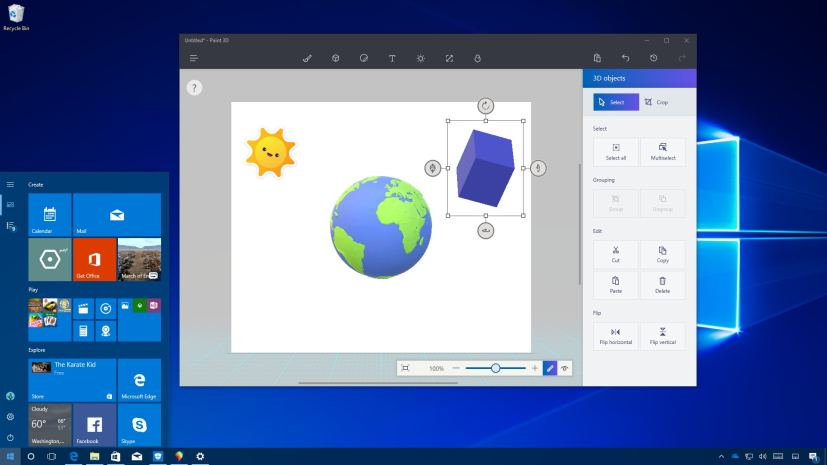The height and width of the screenshot is (465, 827).
Task: Open the Groove Music disc tile
Action: tap(105, 308)
